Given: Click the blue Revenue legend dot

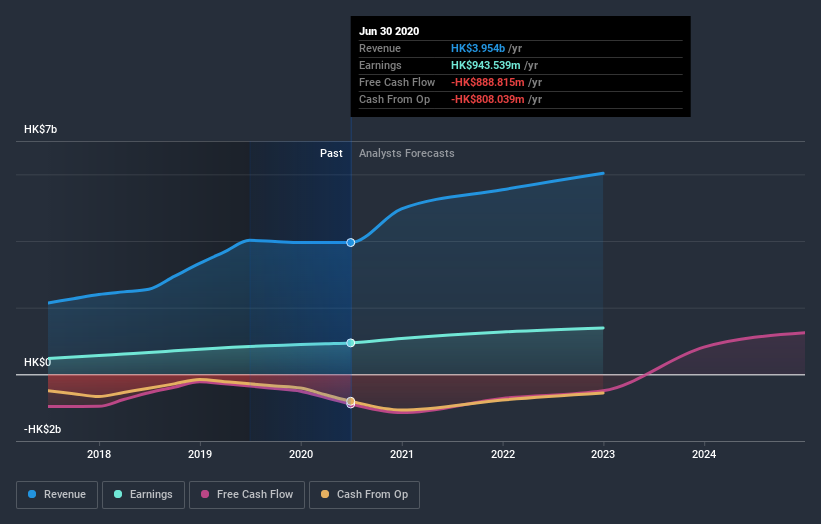Looking at the screenshot, I should [32, 494].
